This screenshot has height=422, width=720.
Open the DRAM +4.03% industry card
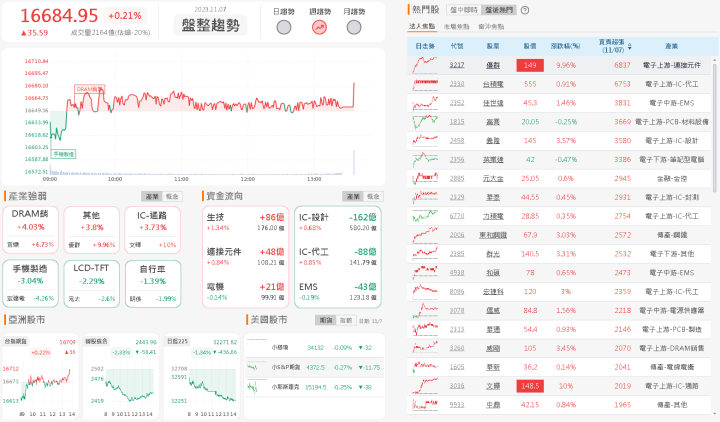(x=30, y=230)
